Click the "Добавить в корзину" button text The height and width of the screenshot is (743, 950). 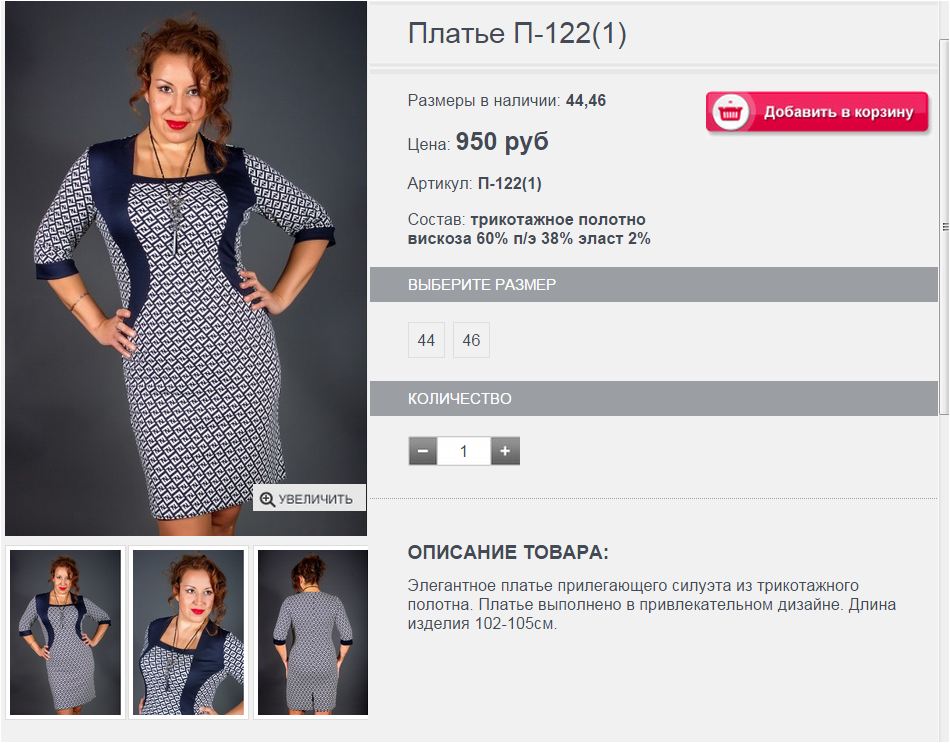pos(839,112)
